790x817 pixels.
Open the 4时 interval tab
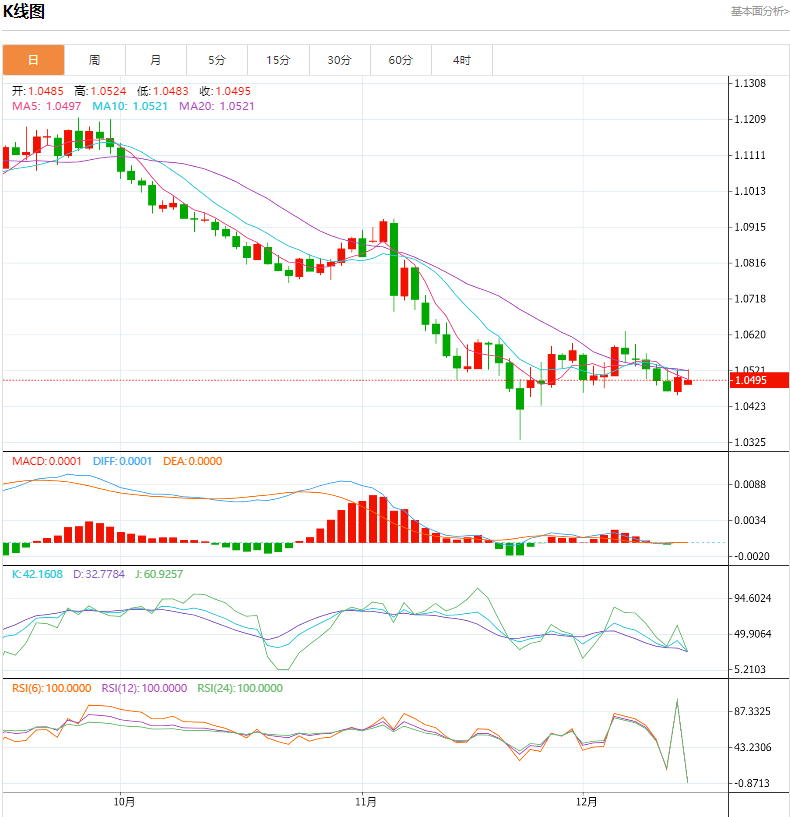[462, 60]
